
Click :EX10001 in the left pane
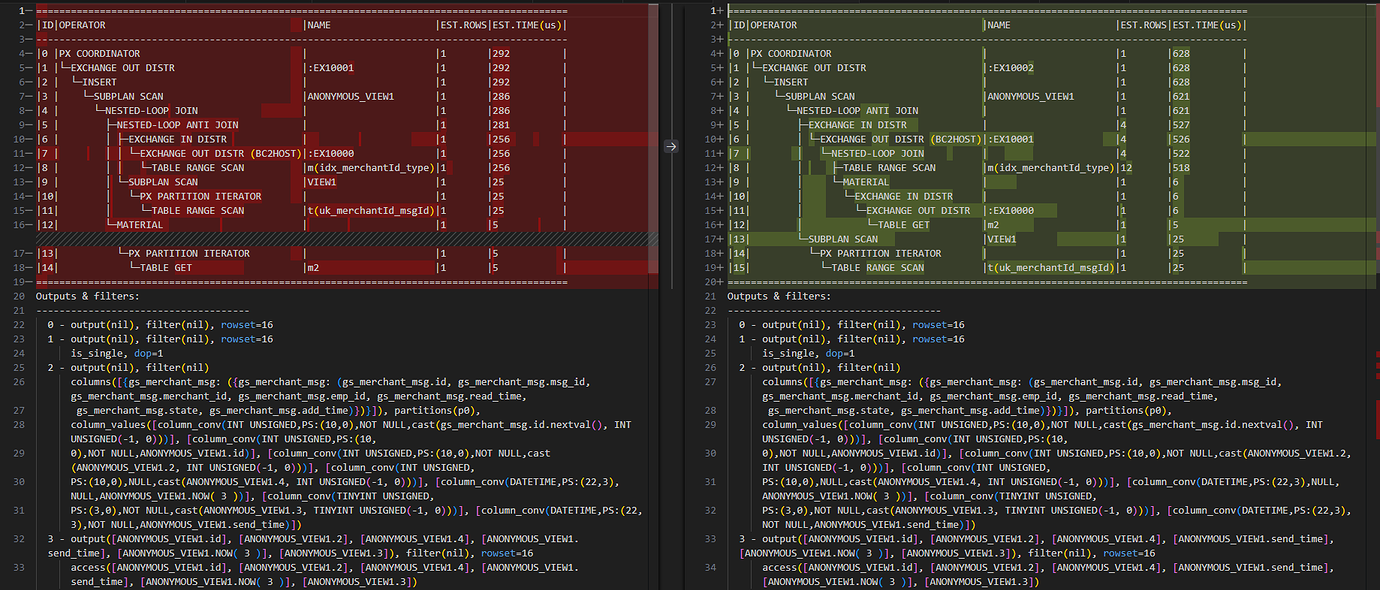tap(330, 68)
